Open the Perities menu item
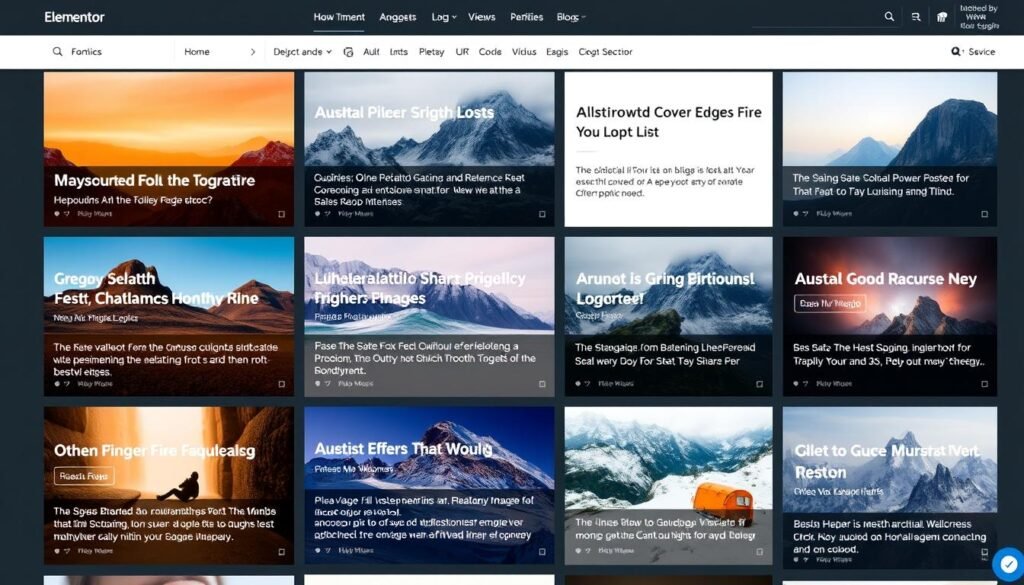Viewport: 1024px width, 585px height. click(x=526, y=17)
